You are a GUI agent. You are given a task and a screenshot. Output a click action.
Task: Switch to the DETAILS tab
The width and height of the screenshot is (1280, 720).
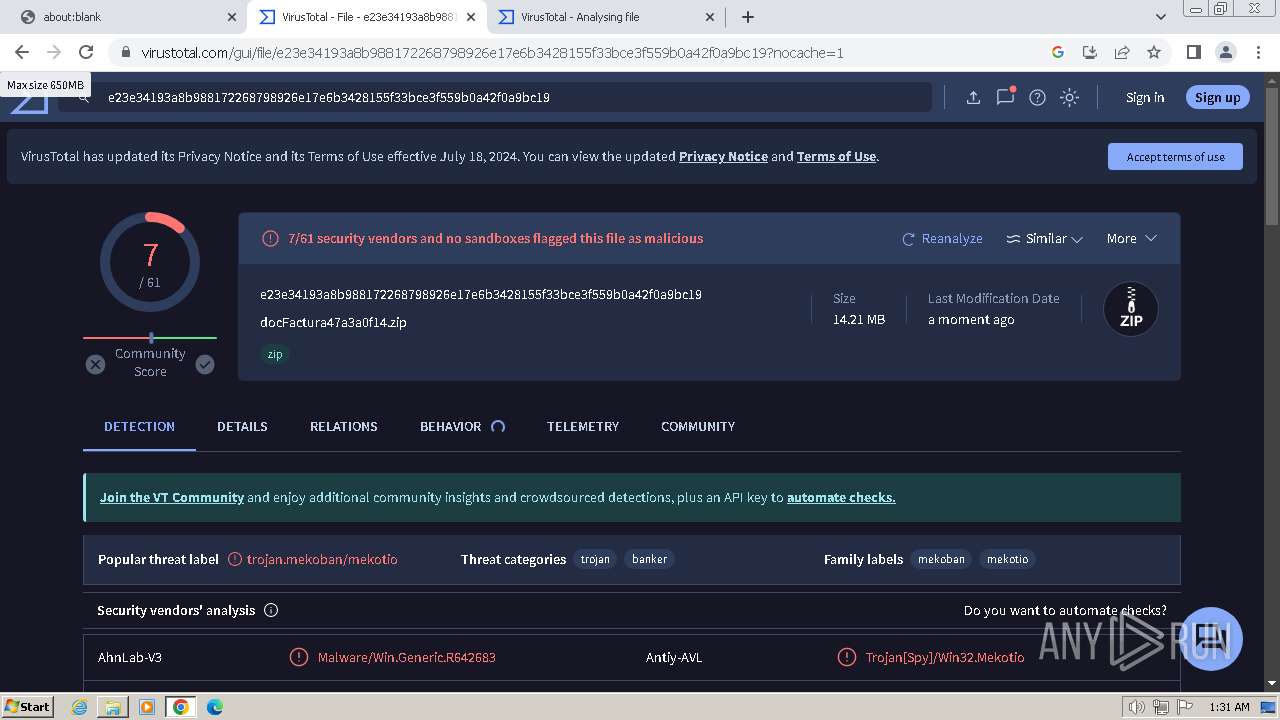pyautogui.click(x=242, y=426)
